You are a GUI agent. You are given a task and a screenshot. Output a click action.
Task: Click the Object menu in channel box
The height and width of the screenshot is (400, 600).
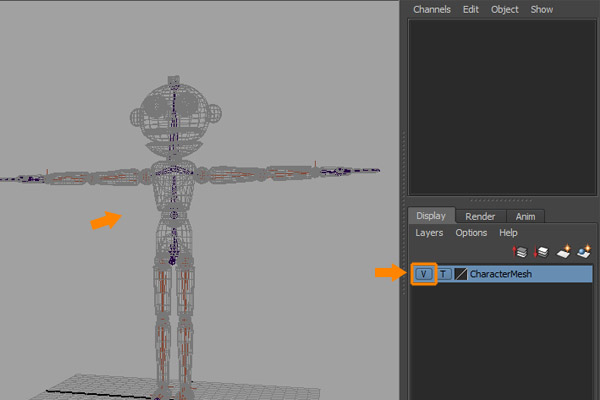pyautogui.click(x=505, y=9)
